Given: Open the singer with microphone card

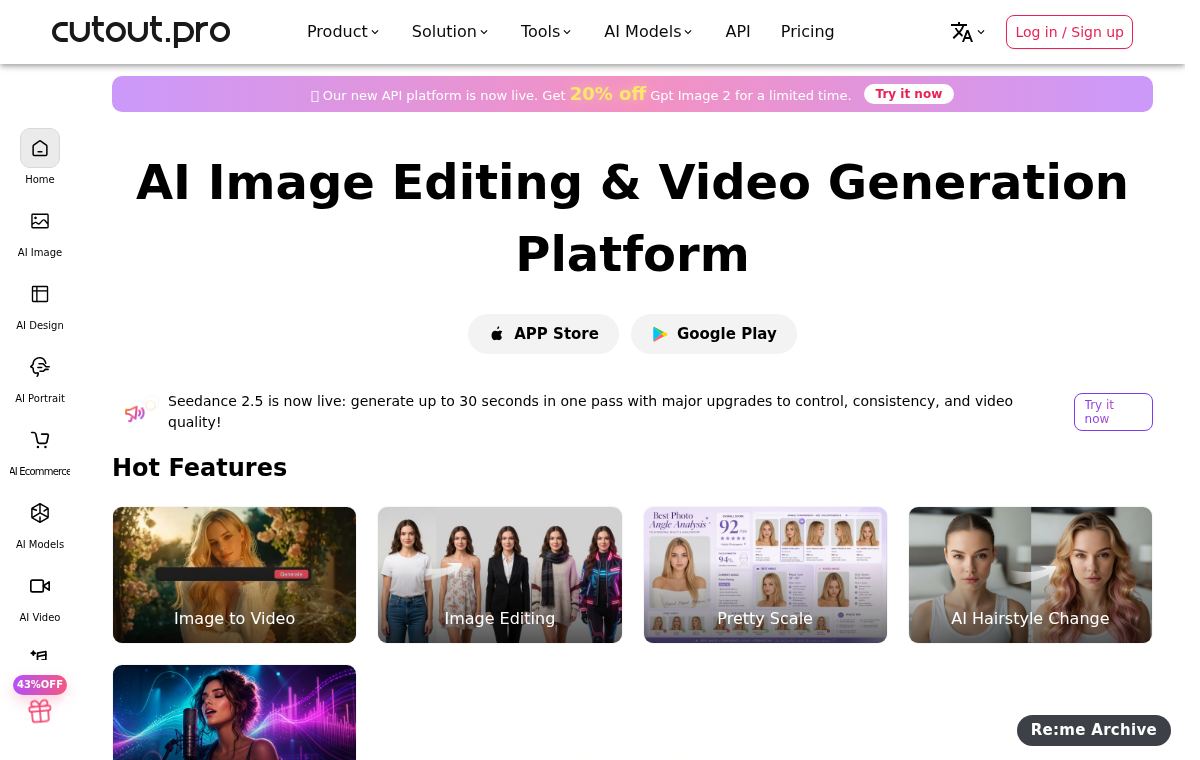Looking at the screenshot, I should (x=234, y=712).
